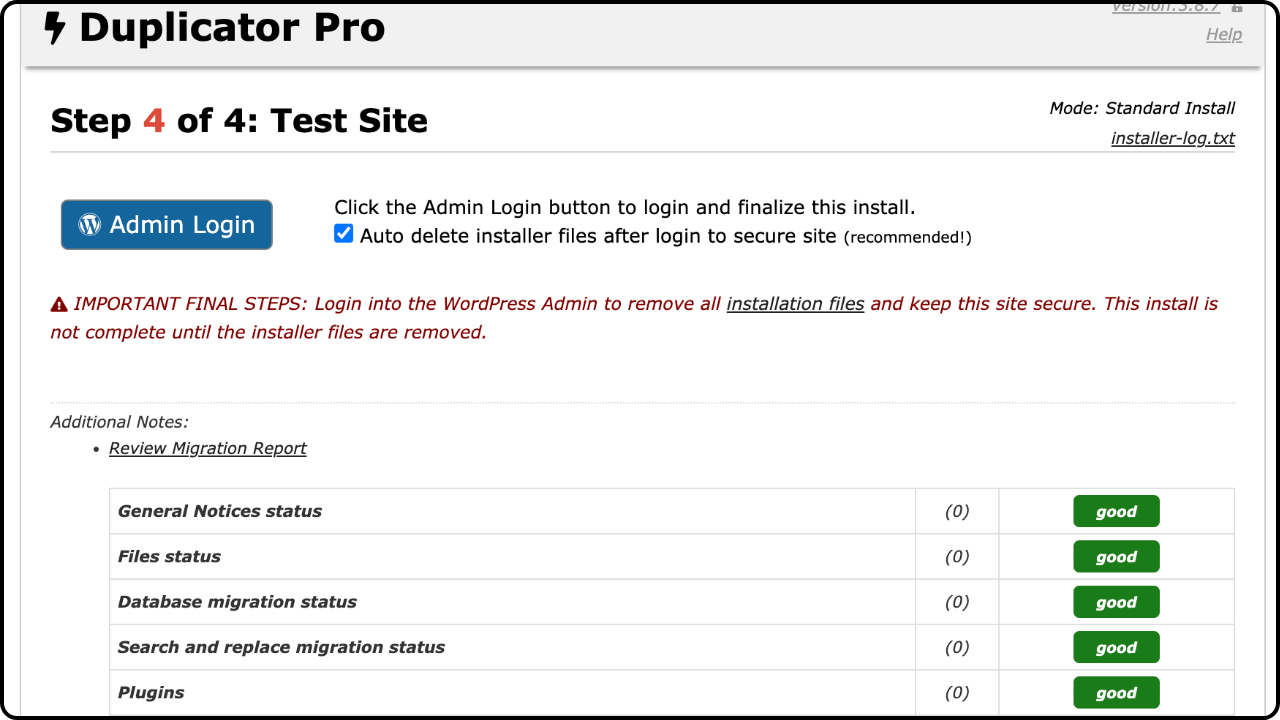Click the good badge for General Notices
The height and width of the screenshot is (720, 1280).
coord(1116,511)
